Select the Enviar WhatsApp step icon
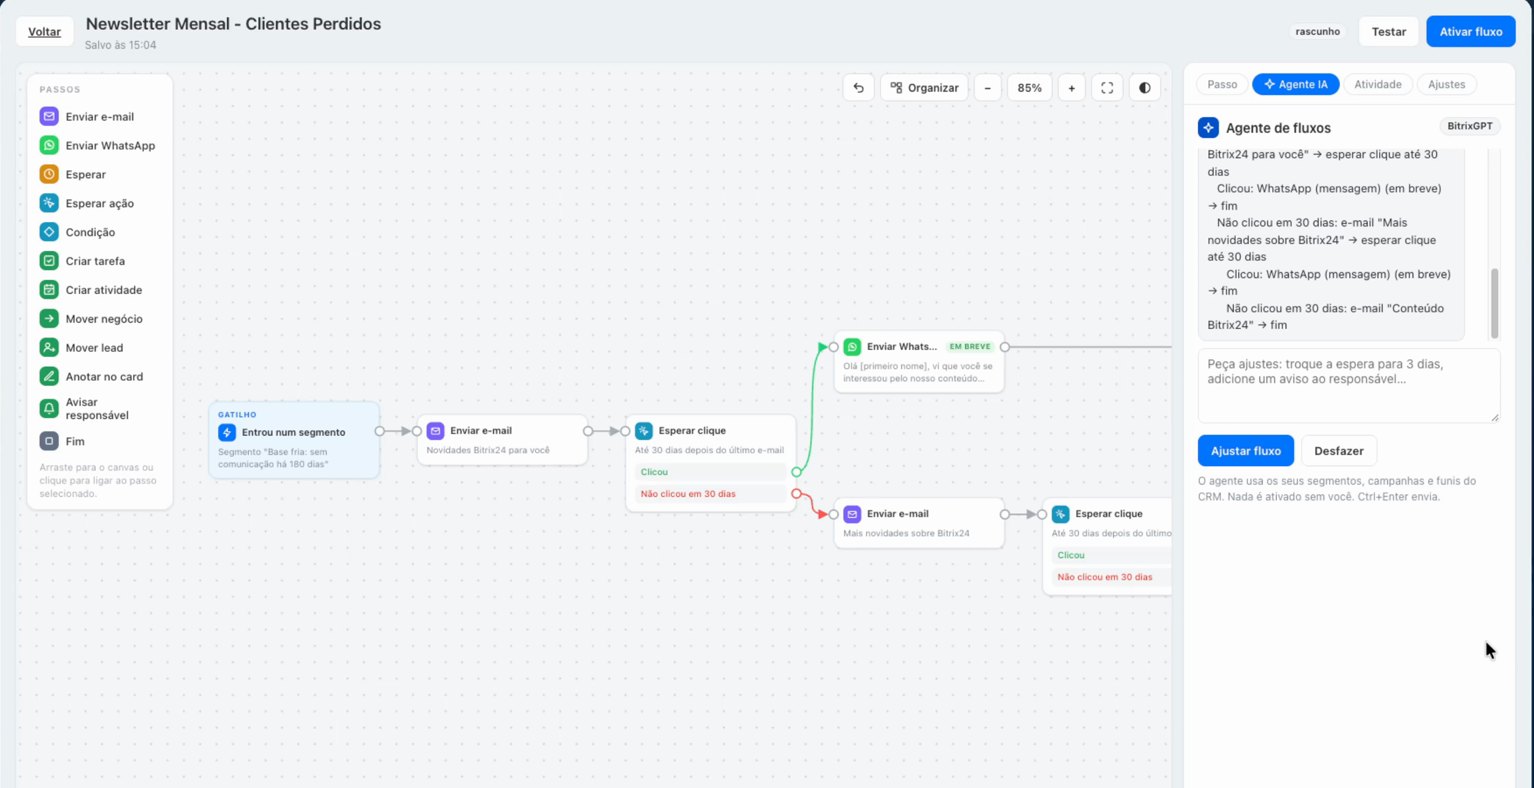 point(49,145)
